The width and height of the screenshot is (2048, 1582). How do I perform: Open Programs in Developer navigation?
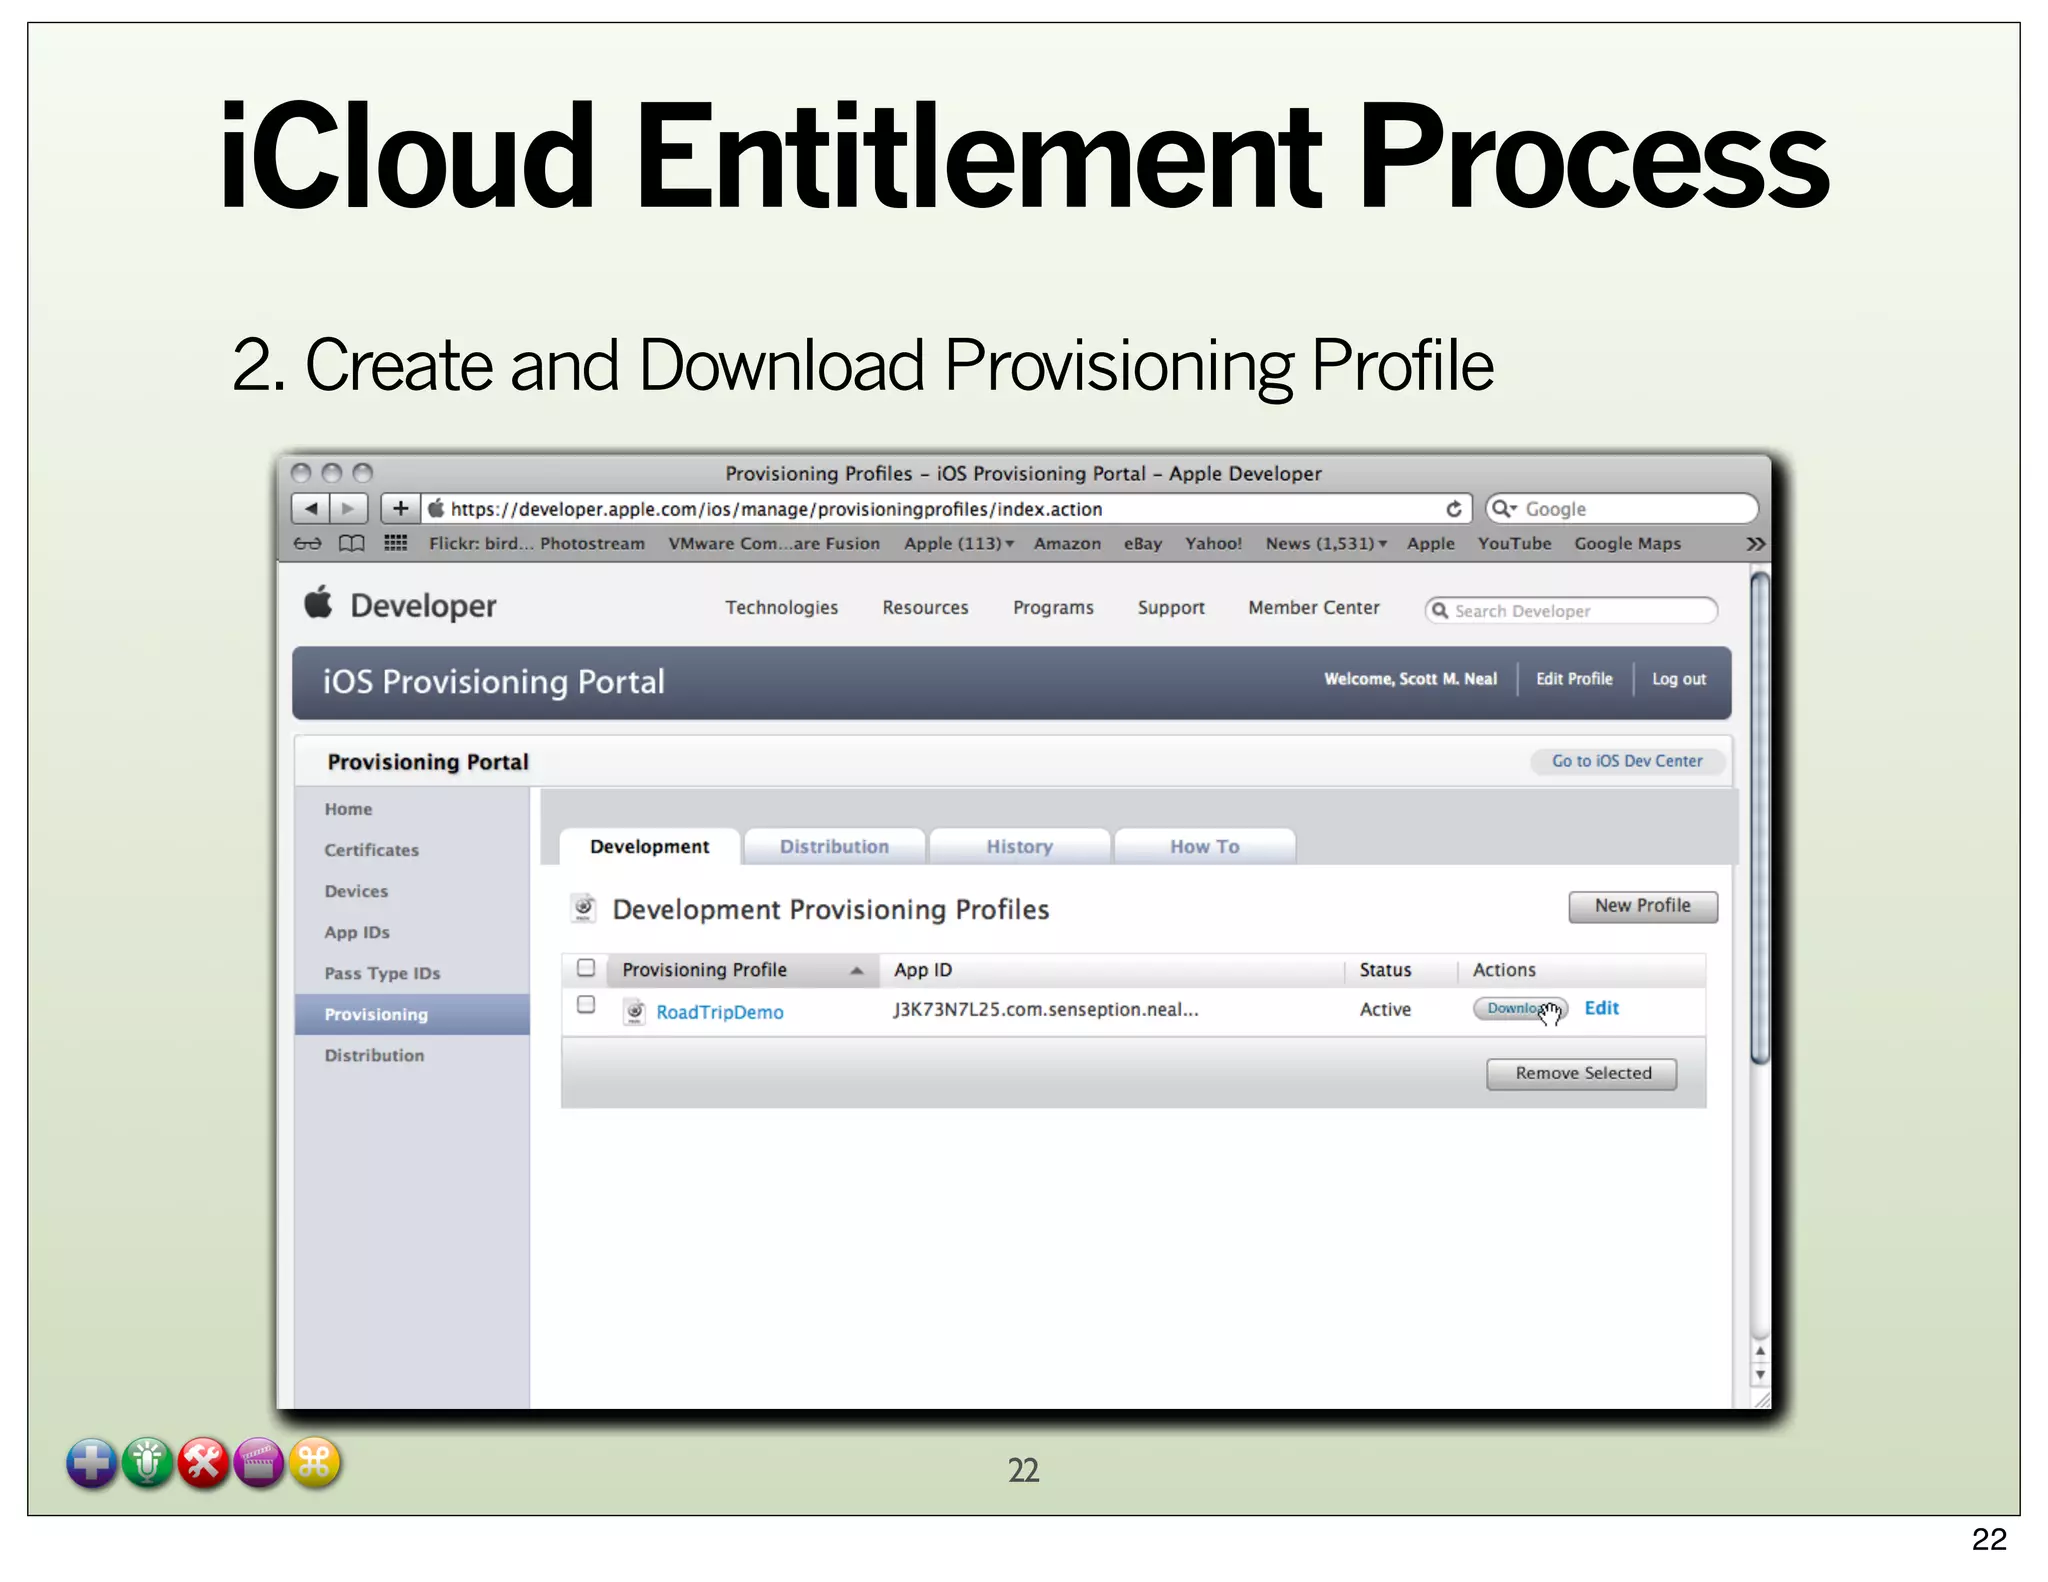click(x=1053, y=607)
